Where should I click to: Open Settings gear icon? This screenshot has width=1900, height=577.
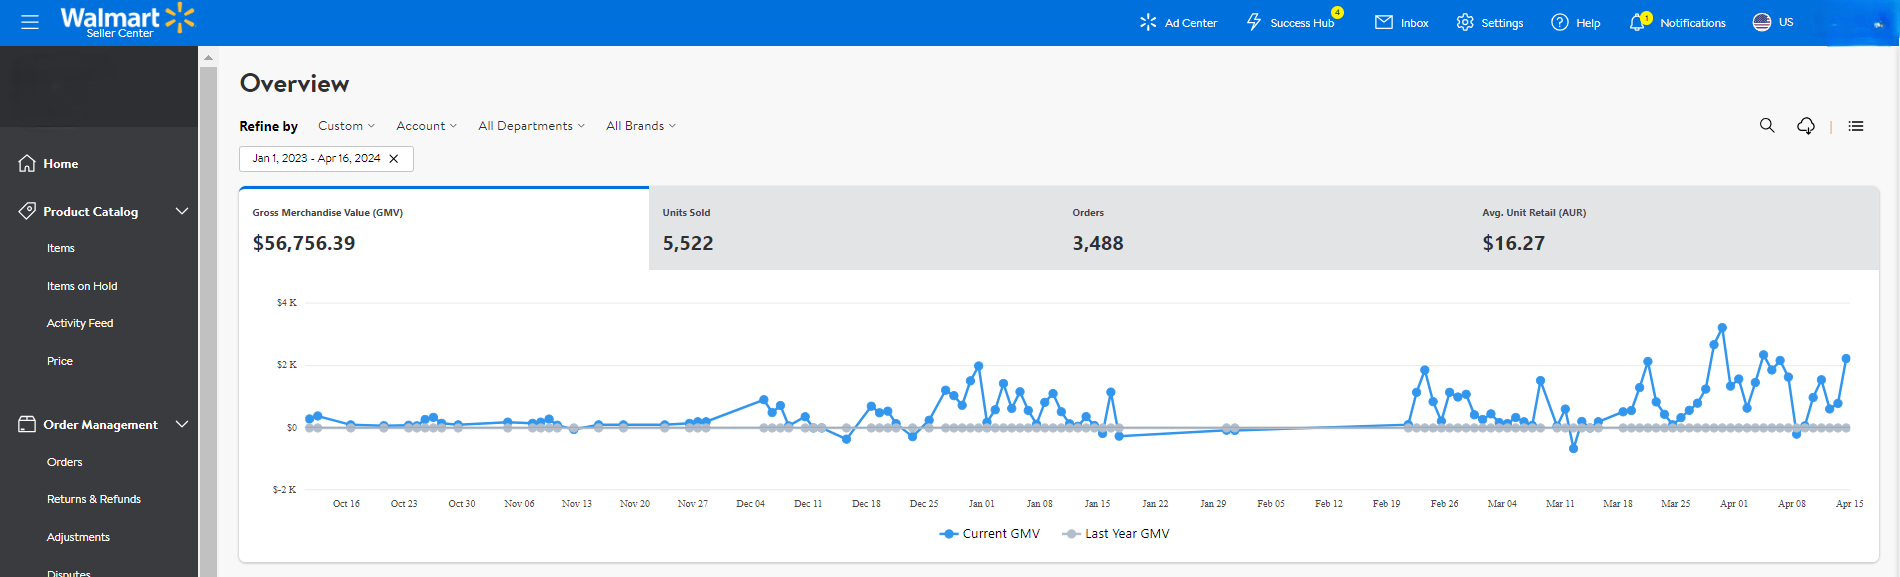click(1465, 22)
